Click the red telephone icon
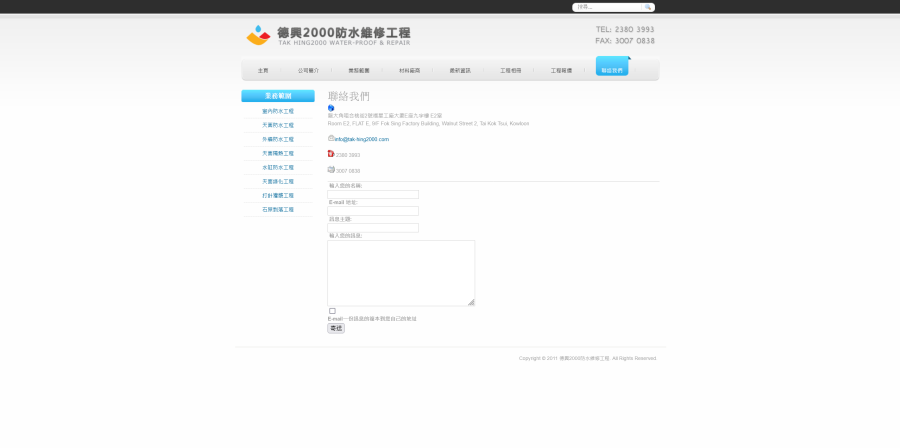The width and height of the screenshot is (900, 448). tap(331, 154)
